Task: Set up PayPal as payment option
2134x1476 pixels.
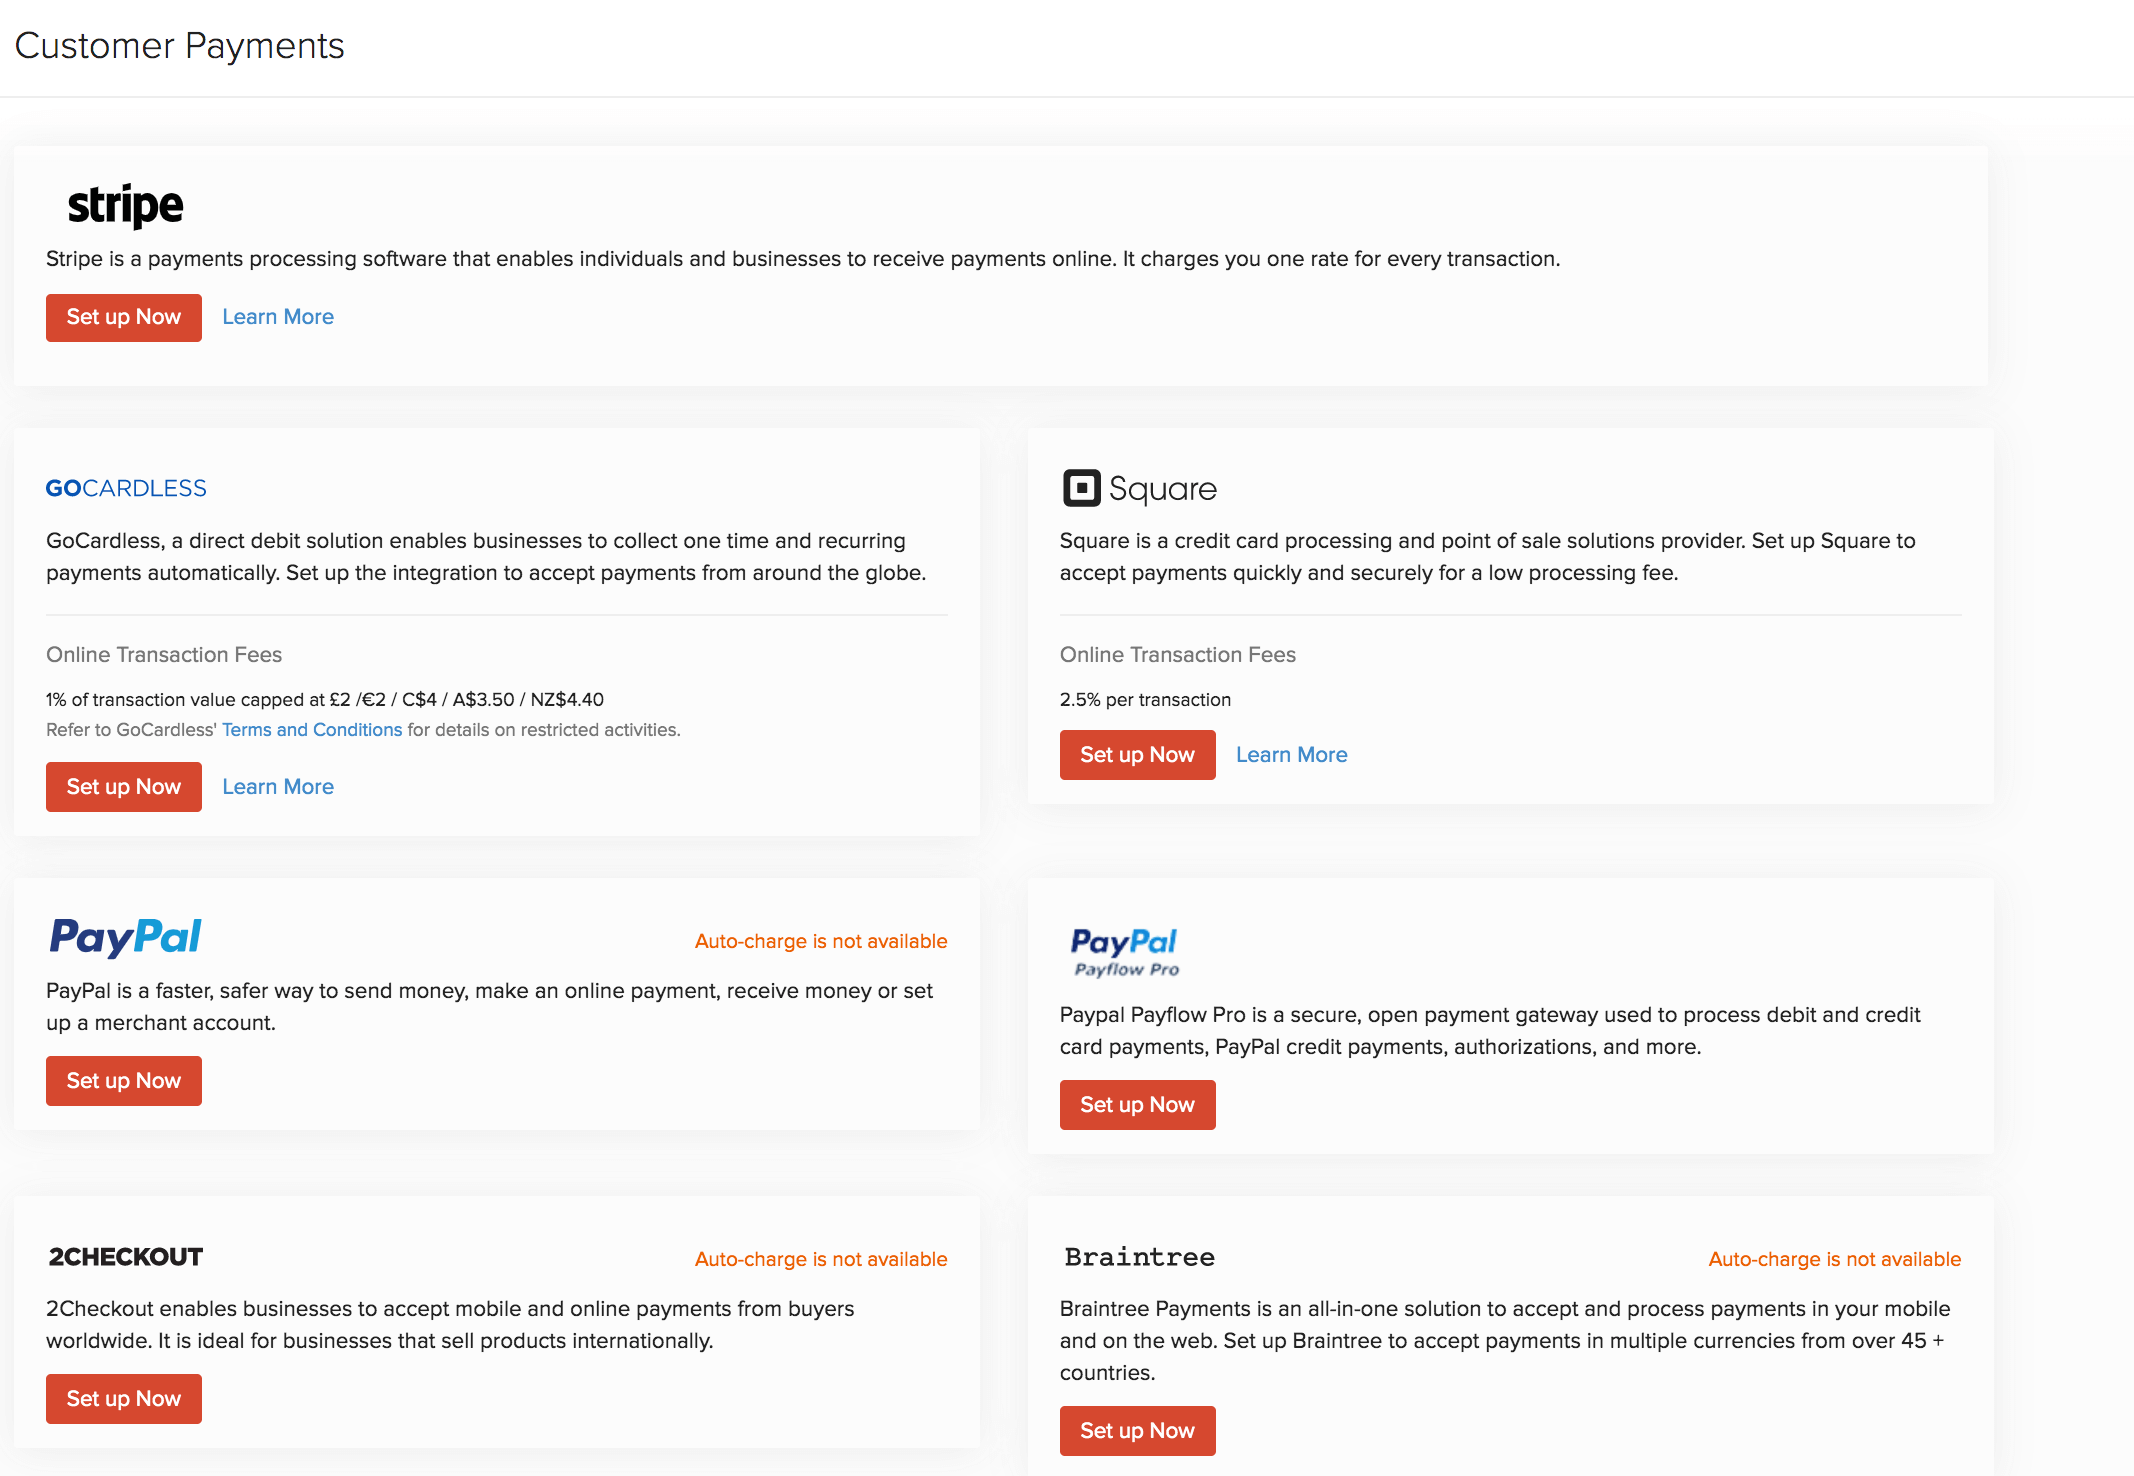Action: pos(123,1081)
